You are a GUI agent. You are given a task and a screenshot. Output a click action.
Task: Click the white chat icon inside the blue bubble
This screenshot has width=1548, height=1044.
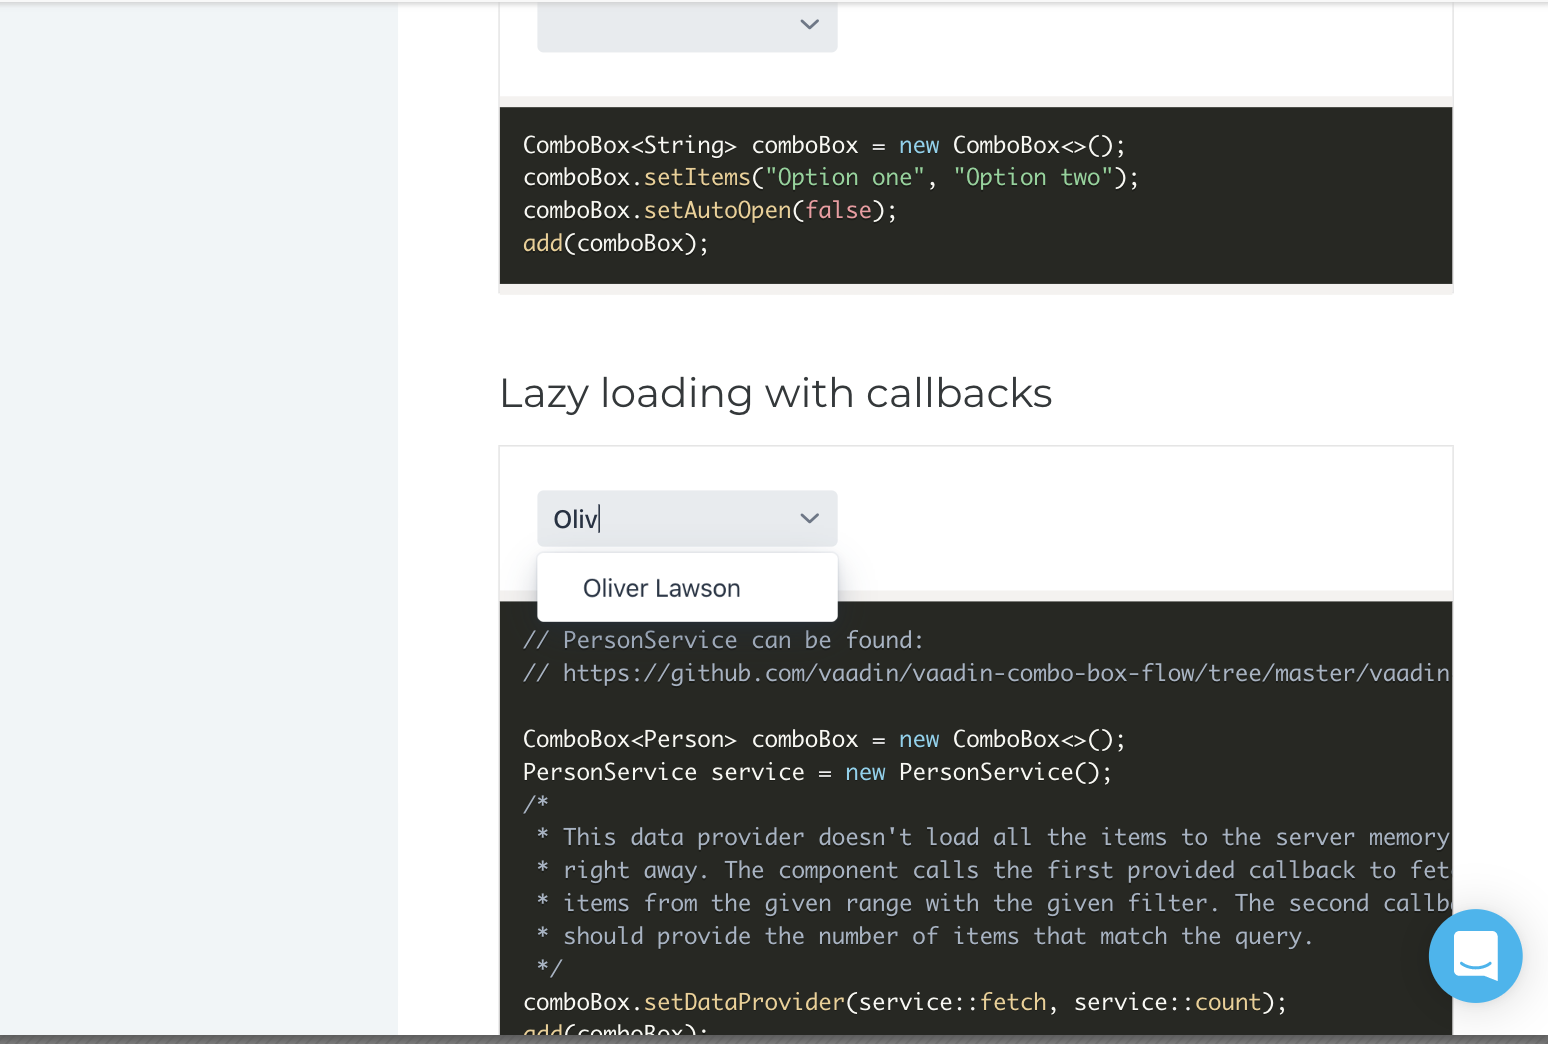[1475, 955]
